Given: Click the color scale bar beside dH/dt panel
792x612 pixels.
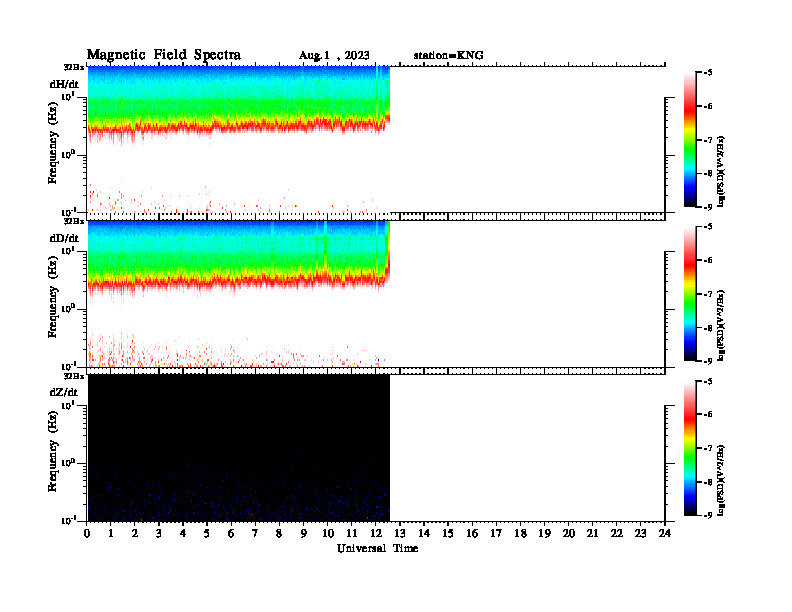Looking at the screenshot, I should 690,140.
